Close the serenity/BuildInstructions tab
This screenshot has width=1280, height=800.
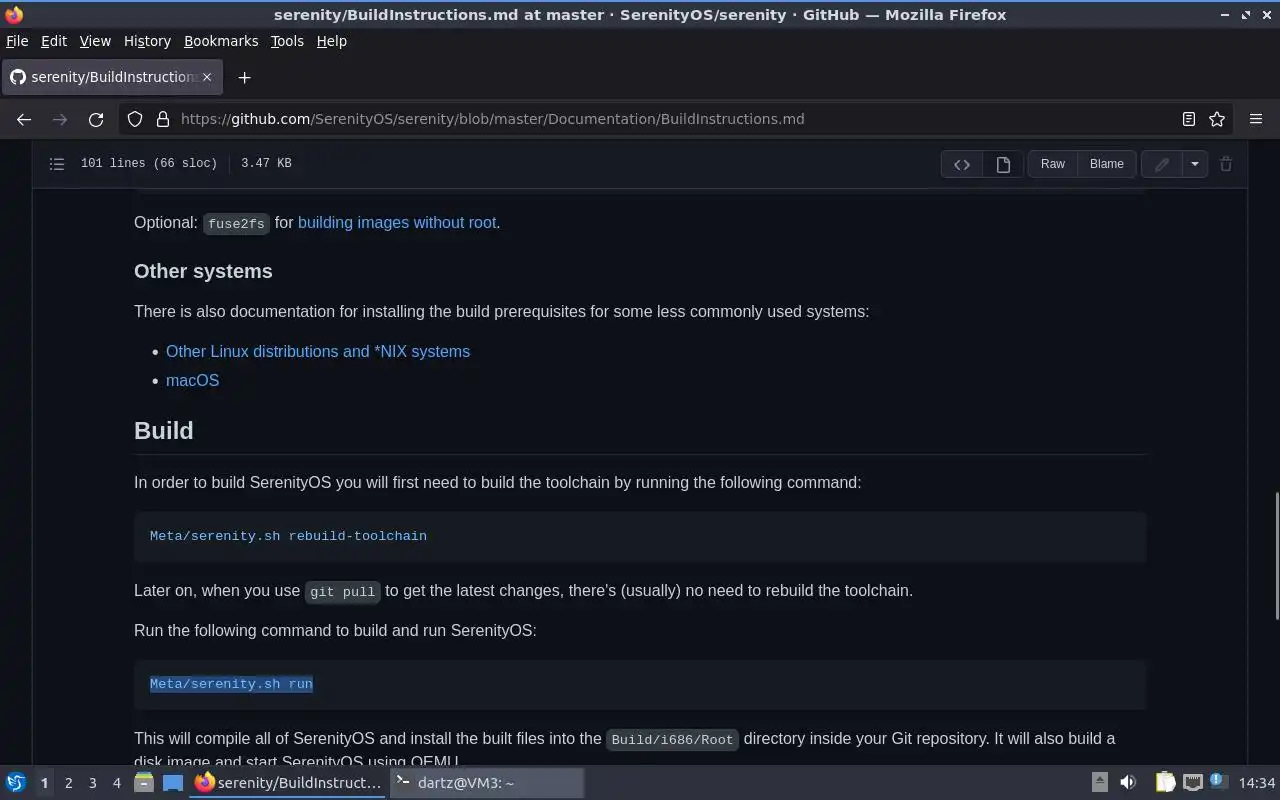coord(208,77)
